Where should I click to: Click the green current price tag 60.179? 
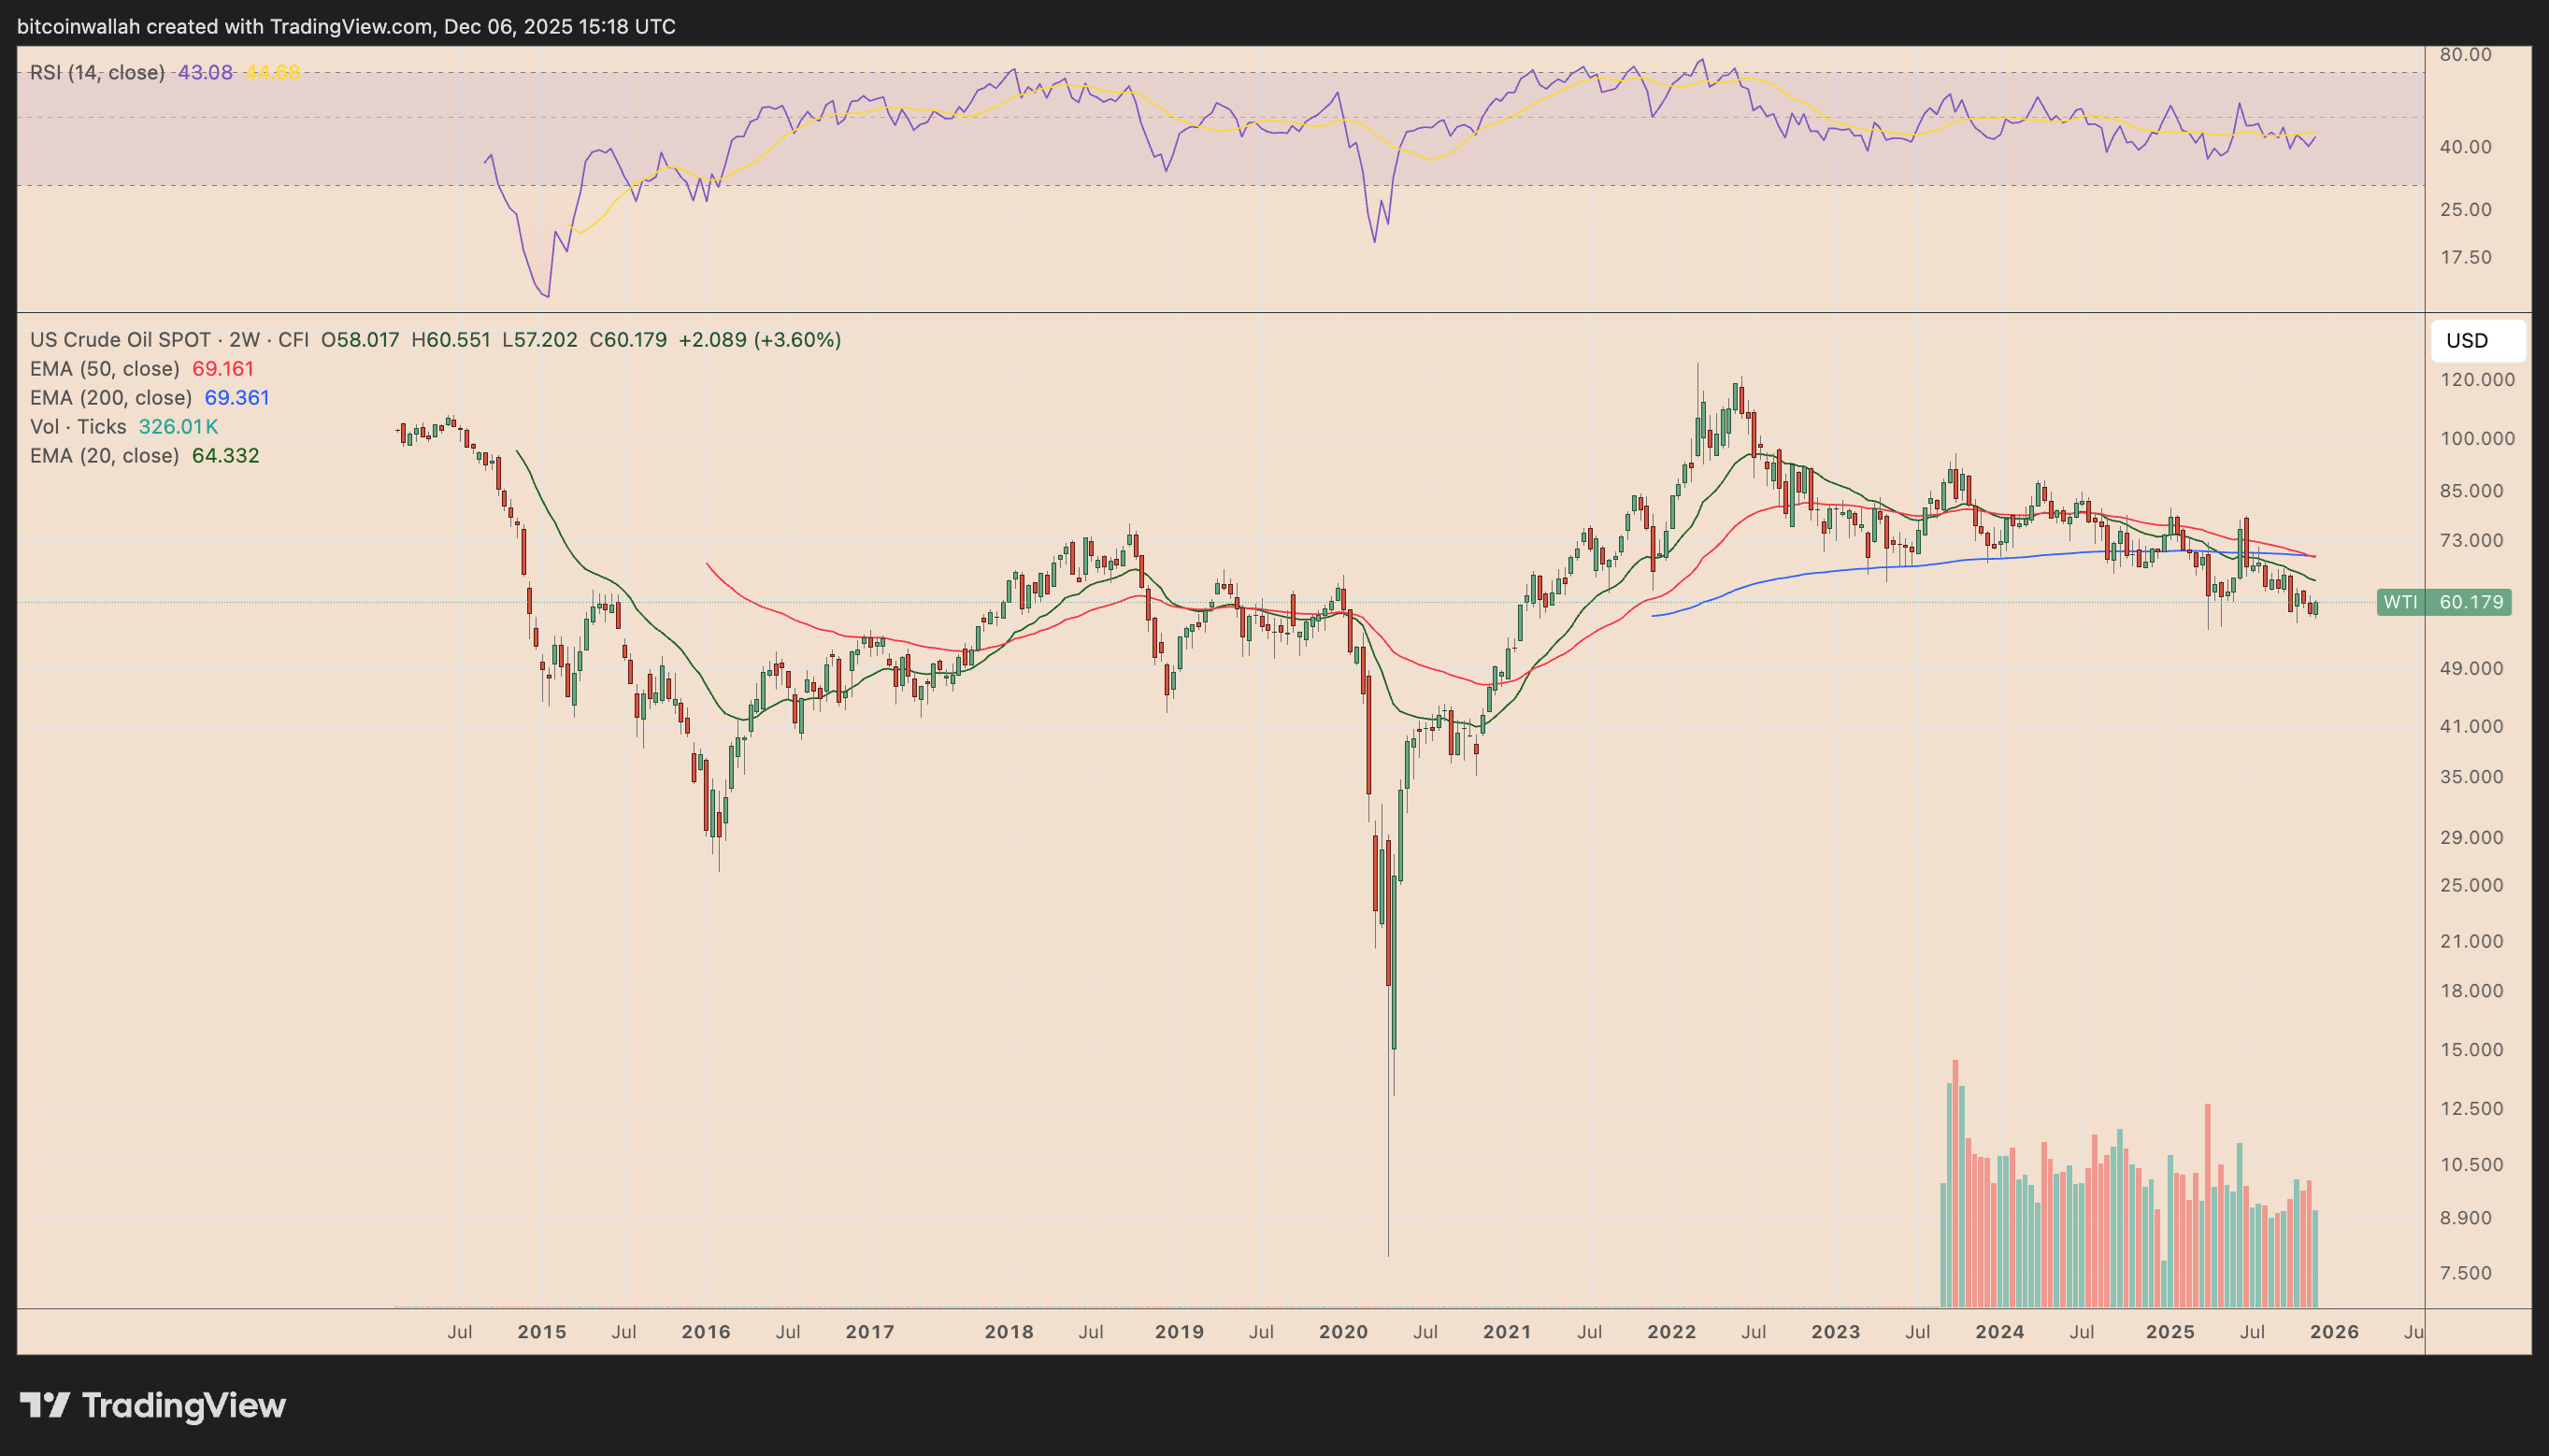pos(2472,602)
